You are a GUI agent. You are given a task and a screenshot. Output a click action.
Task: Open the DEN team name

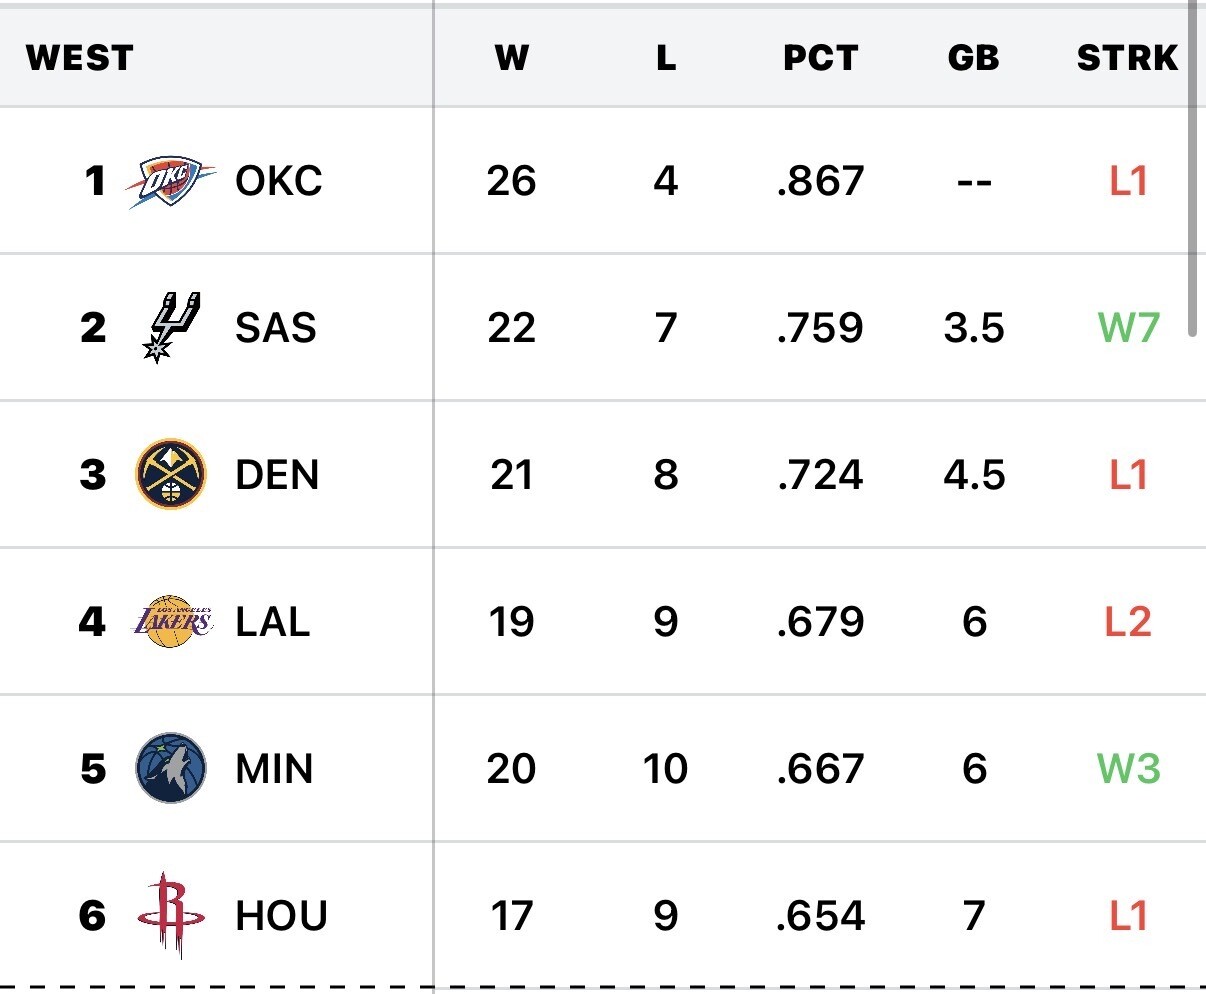click(277, 475)
